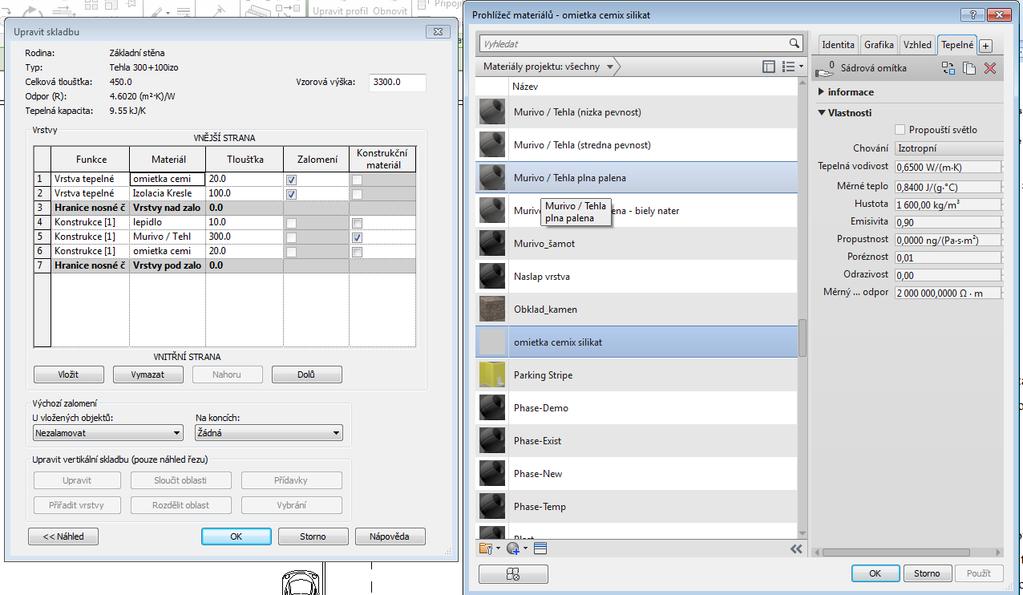
Task: Open the U vložených objektů dropdown
Action: click(x=108, y=433)
